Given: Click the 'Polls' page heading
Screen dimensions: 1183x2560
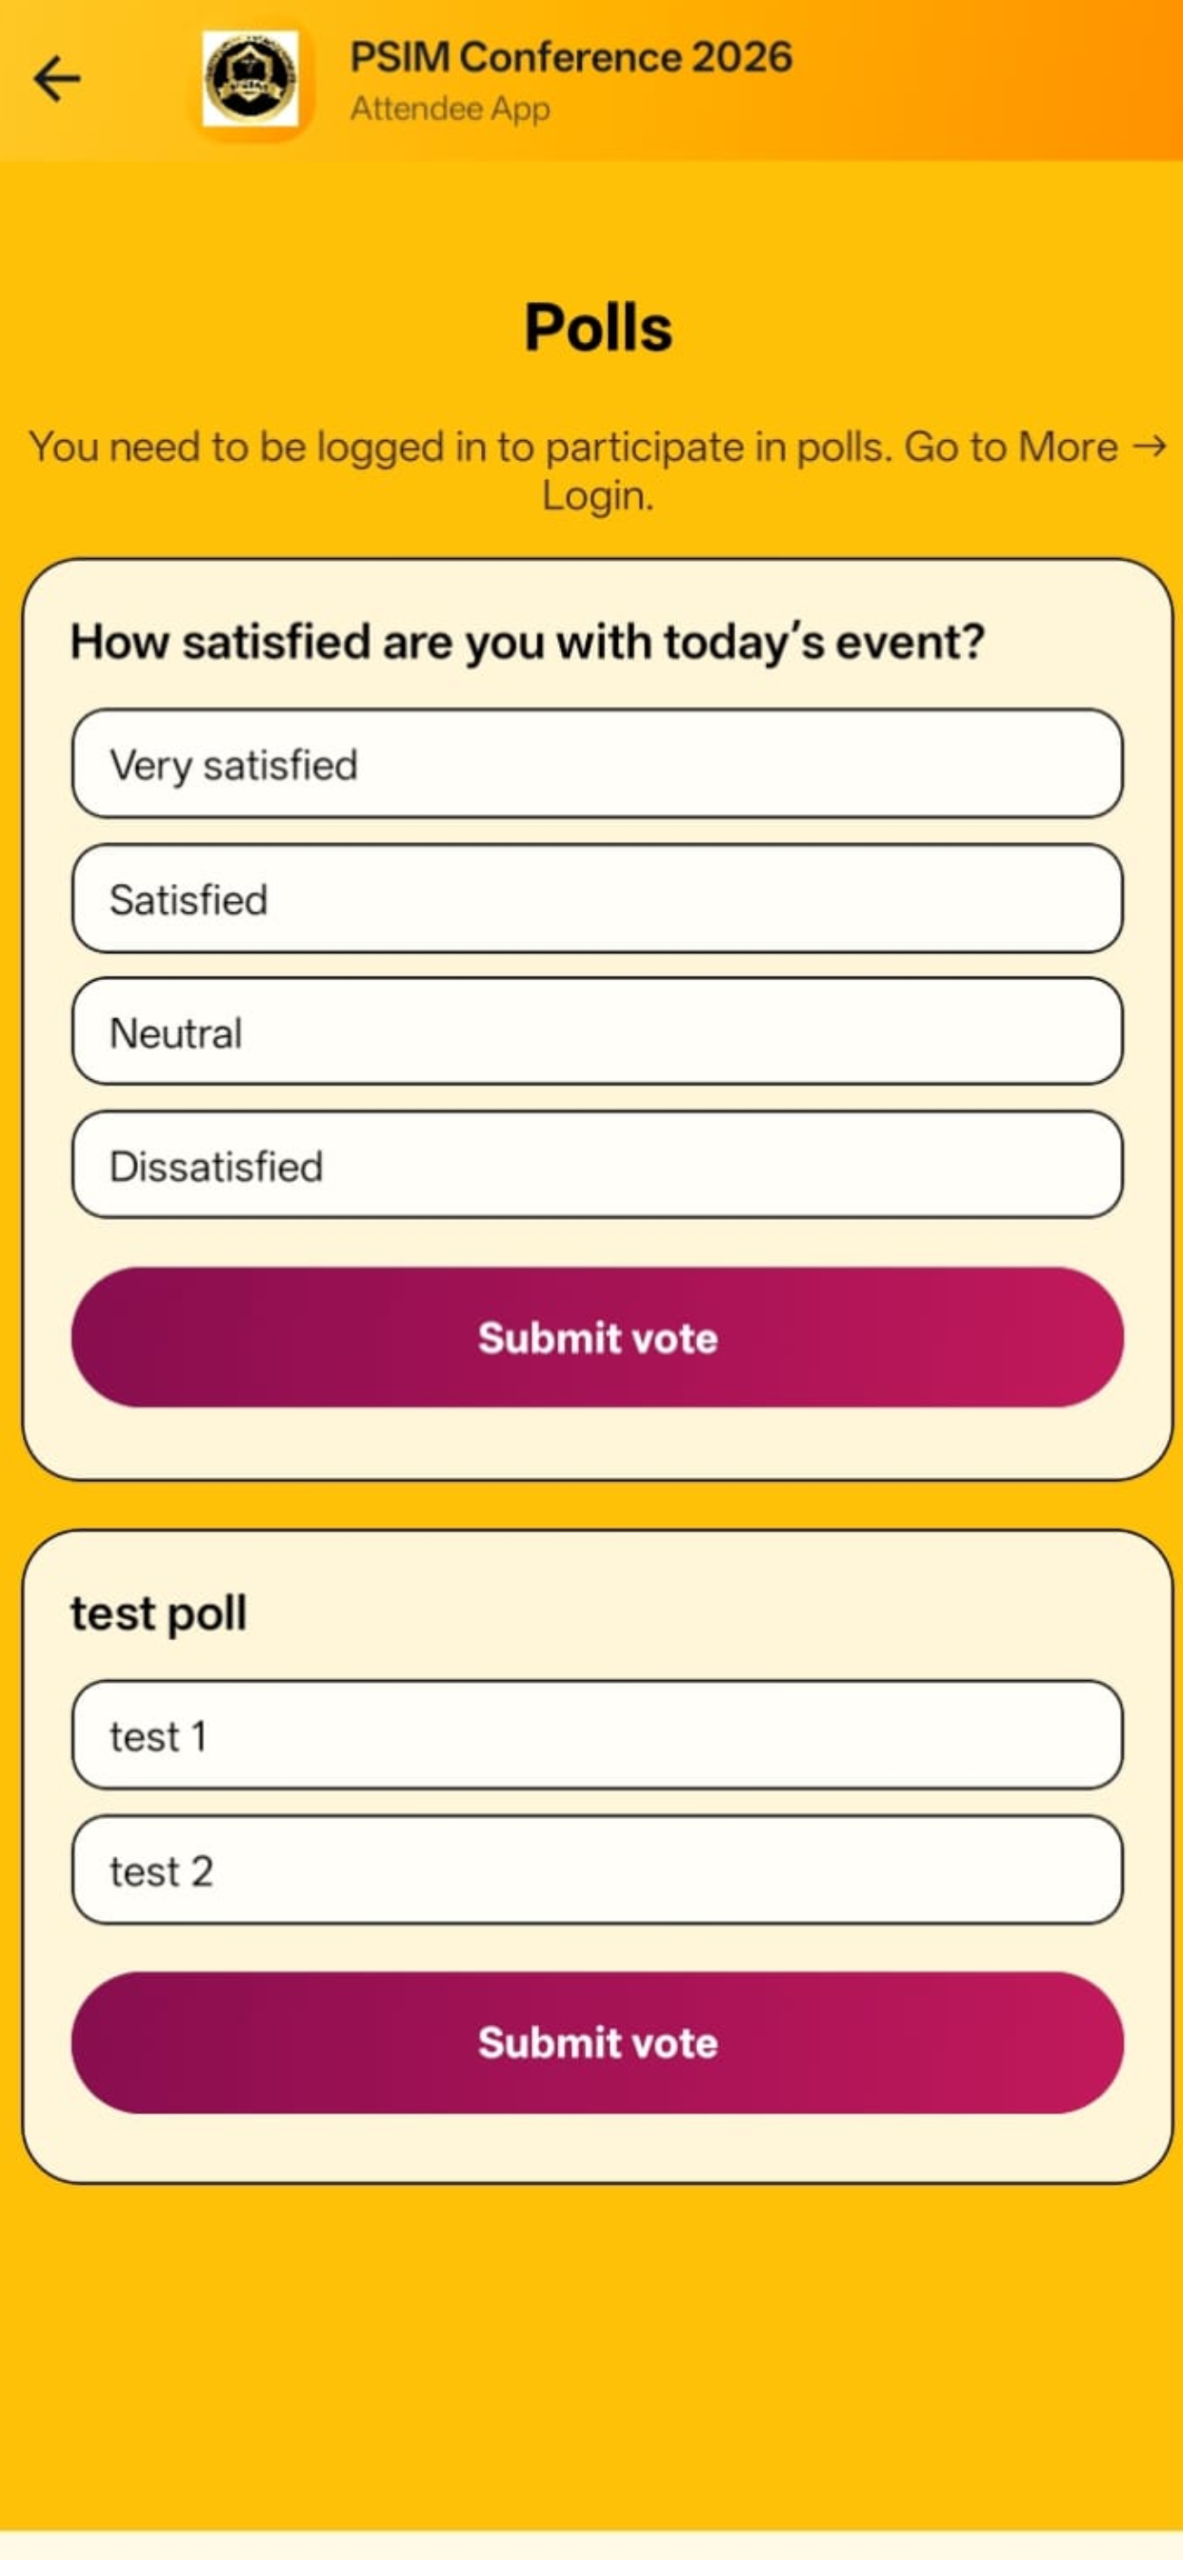Looking at the screenshot, I should point(598,327).
